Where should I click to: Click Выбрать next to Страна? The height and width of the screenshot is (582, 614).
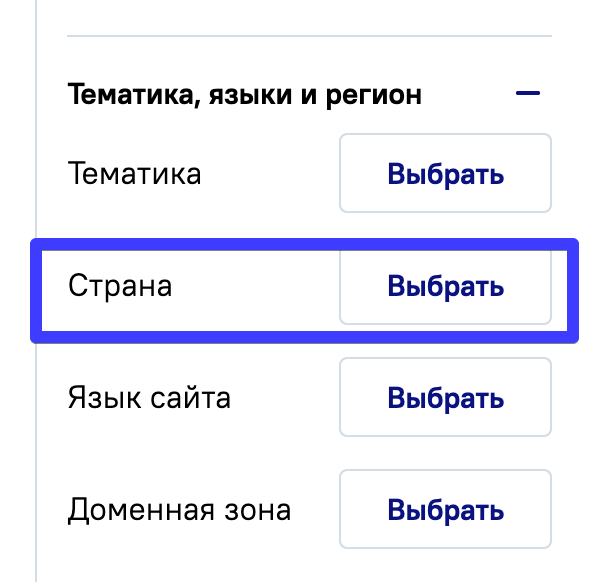click(445, 286)
